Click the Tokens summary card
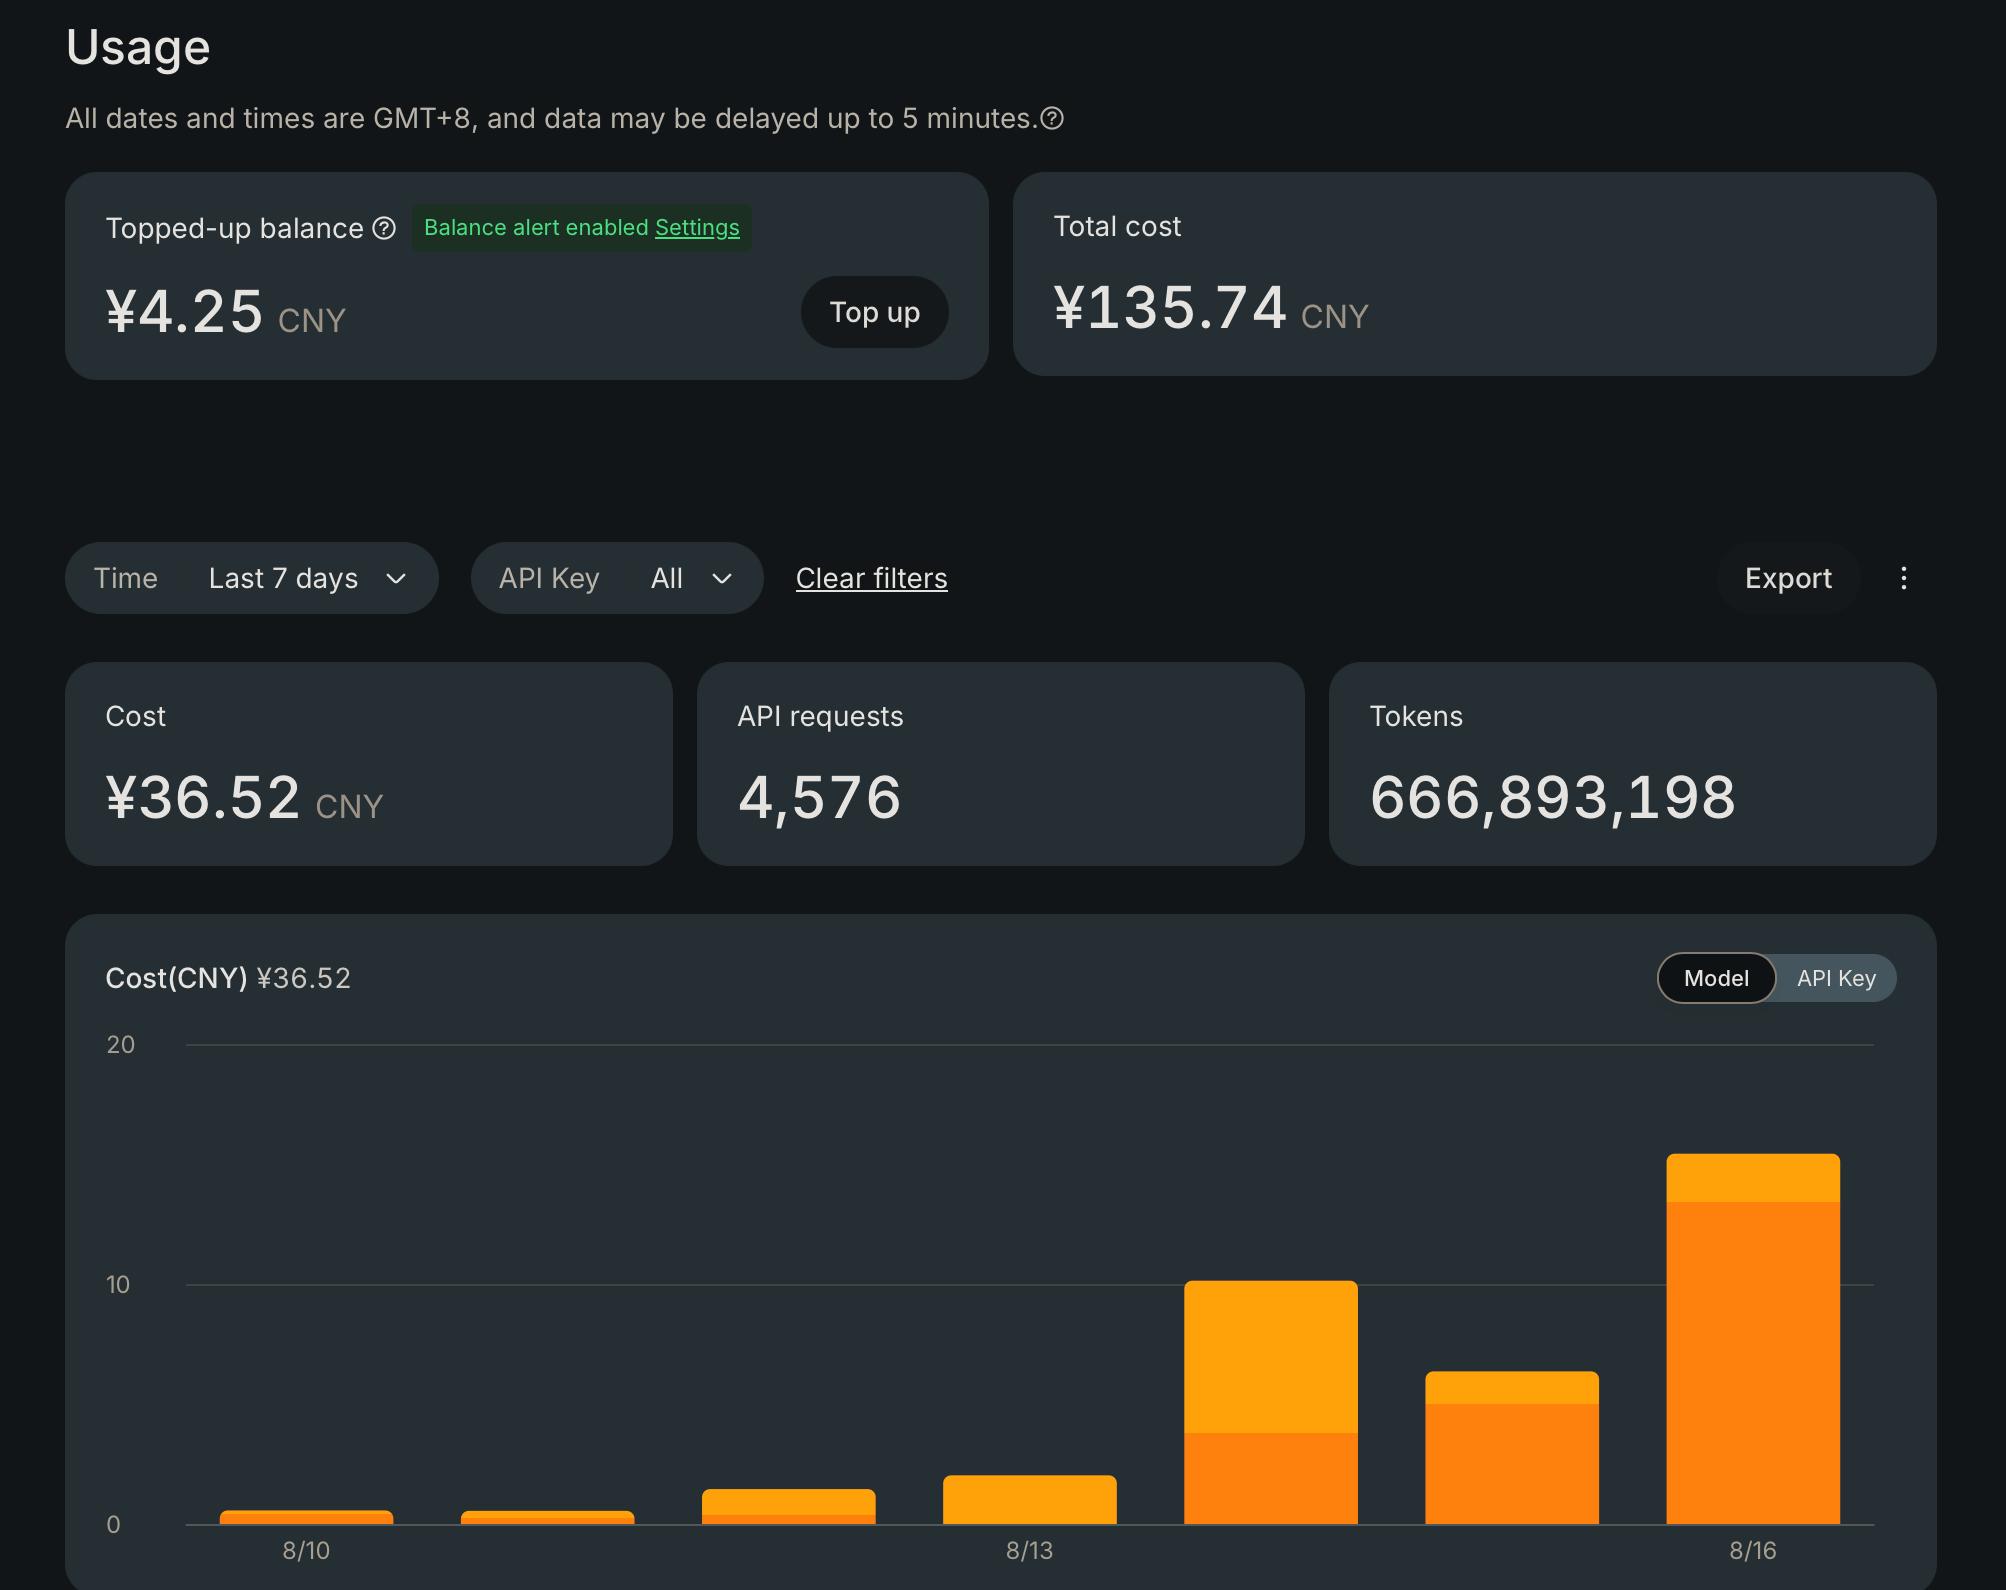Viewport: 2006px width, 1590px height. (1632, 764)
